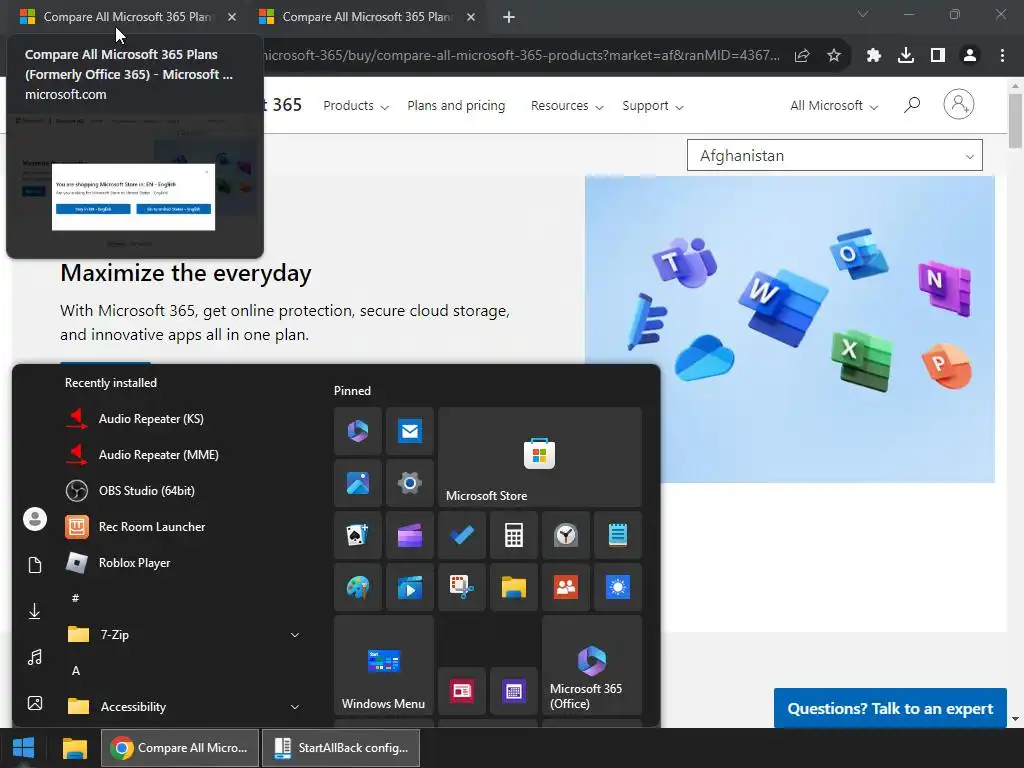The image size is (1024, 768).
Task: Click the # letter index header
Action: coord(76,598)
